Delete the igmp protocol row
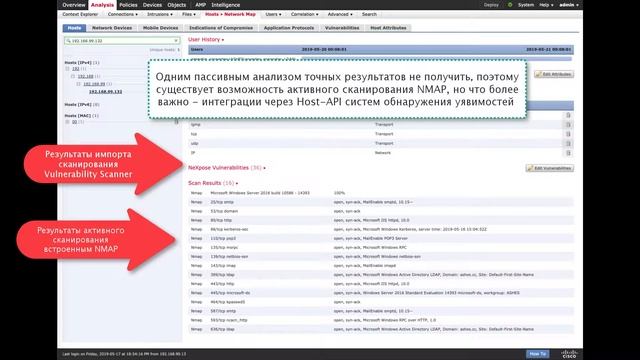The width and height of the screenshot is (640, 360). 568,125
